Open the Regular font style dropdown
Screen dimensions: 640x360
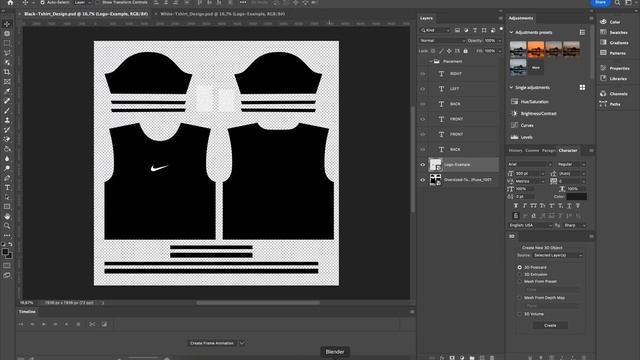pyautogui.click(x=571, y=164)
